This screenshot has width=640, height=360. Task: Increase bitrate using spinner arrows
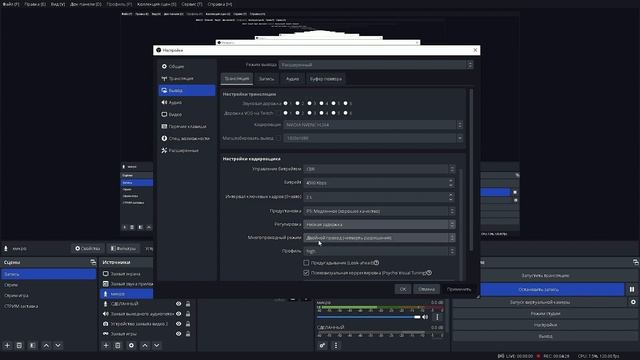[x=451, y=180]
